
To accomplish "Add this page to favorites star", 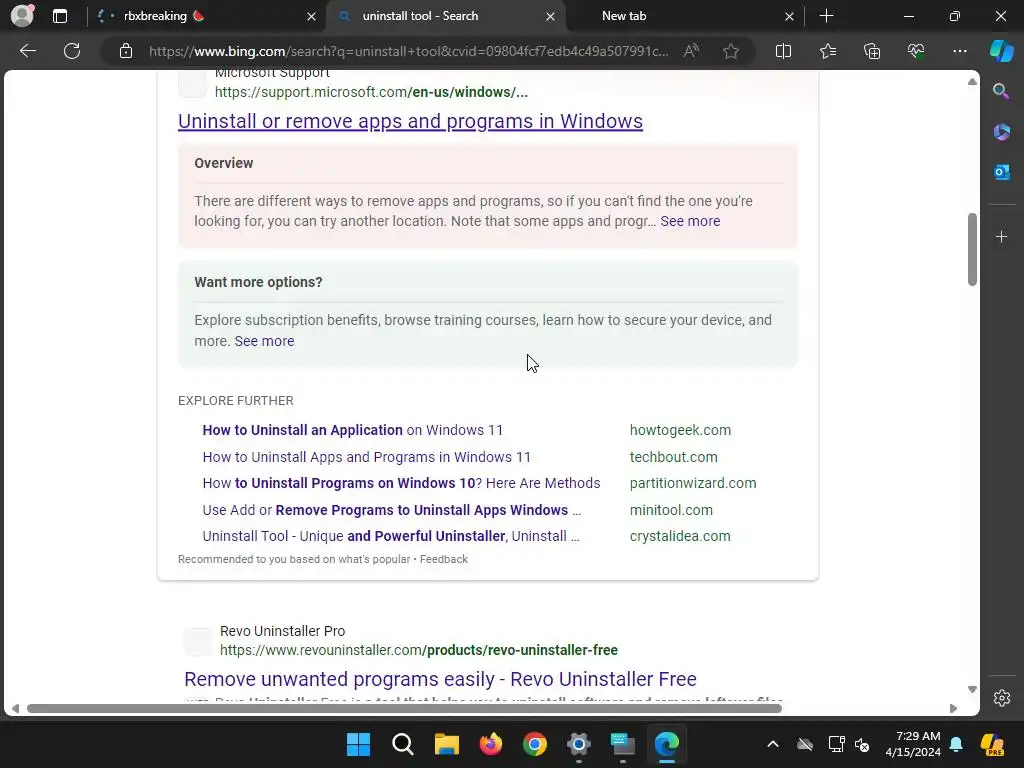I will (731, 51).
